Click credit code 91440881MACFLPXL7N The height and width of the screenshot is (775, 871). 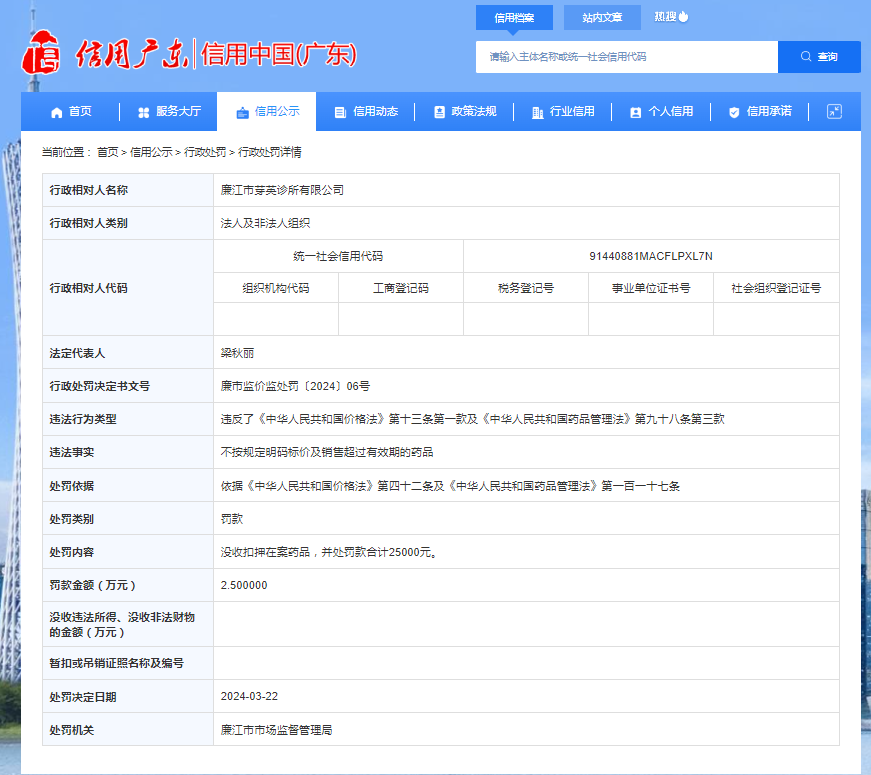coord(651,256)
